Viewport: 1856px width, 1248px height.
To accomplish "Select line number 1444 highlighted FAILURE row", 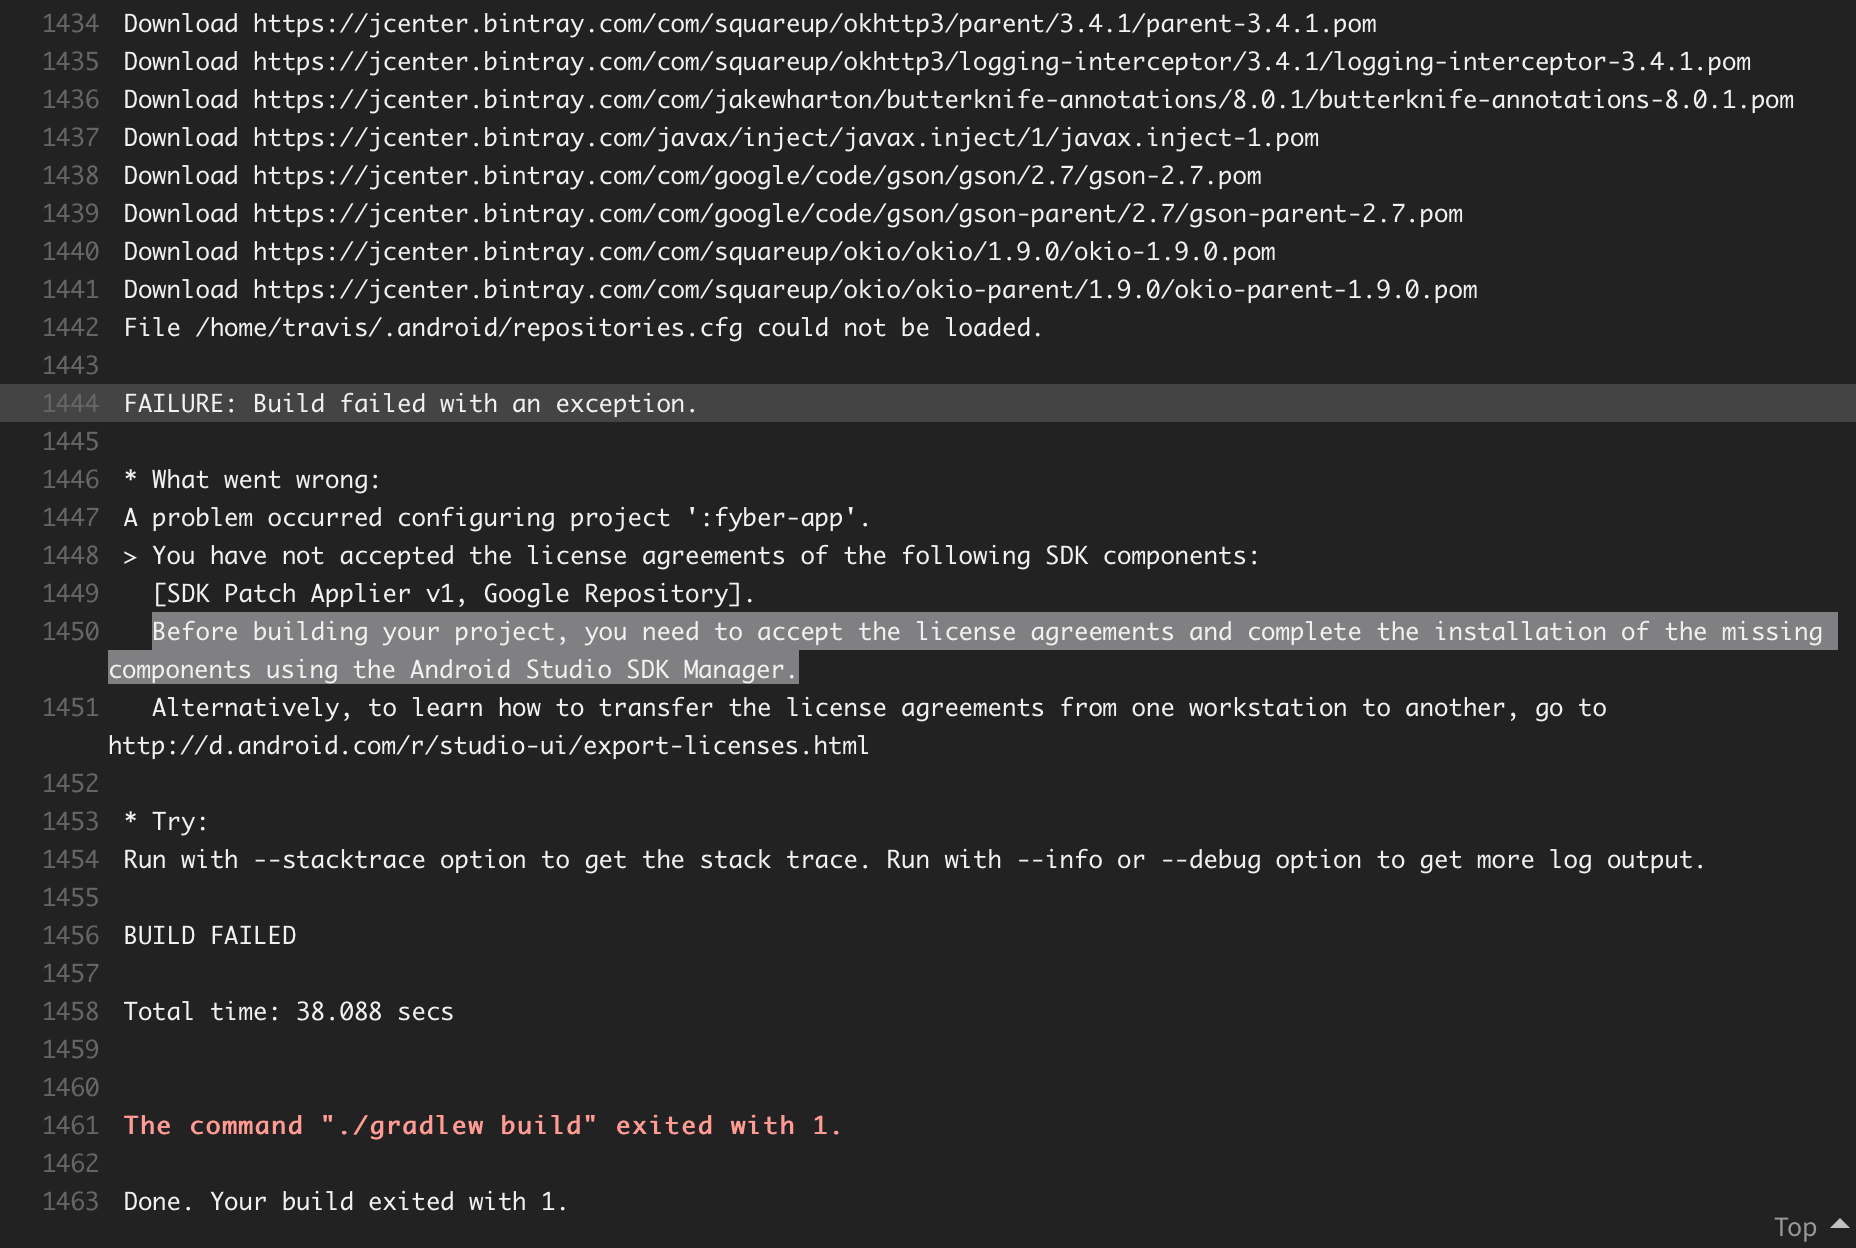I will coord(70,403).
